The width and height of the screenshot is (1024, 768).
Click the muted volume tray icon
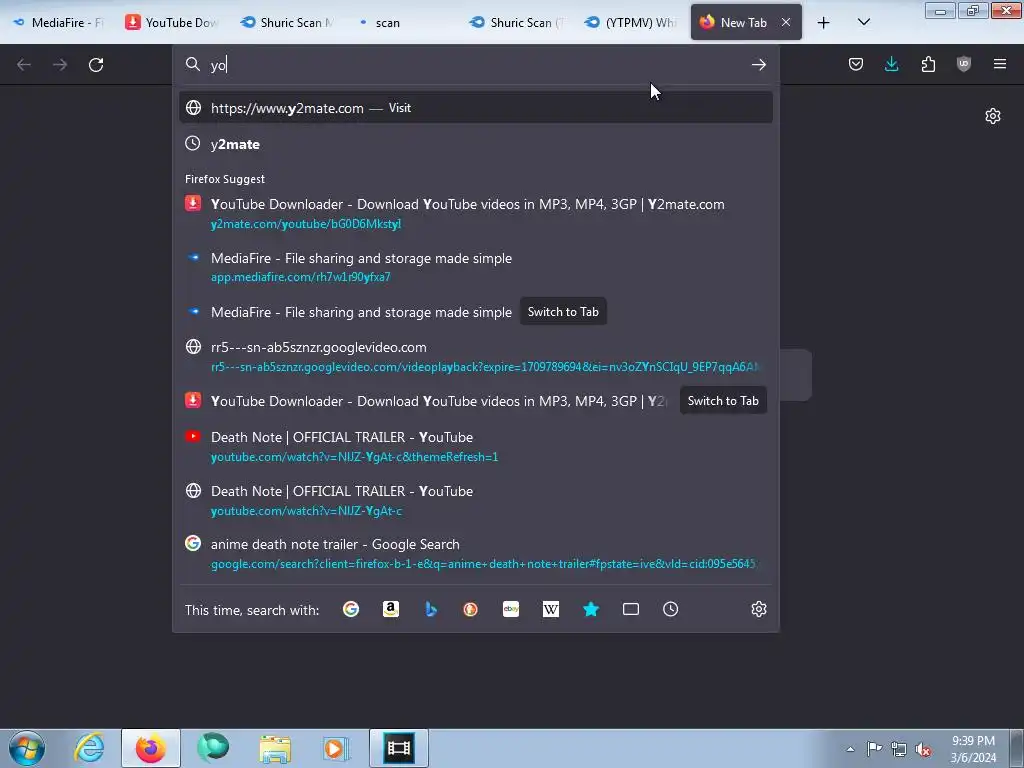point(923,749)
